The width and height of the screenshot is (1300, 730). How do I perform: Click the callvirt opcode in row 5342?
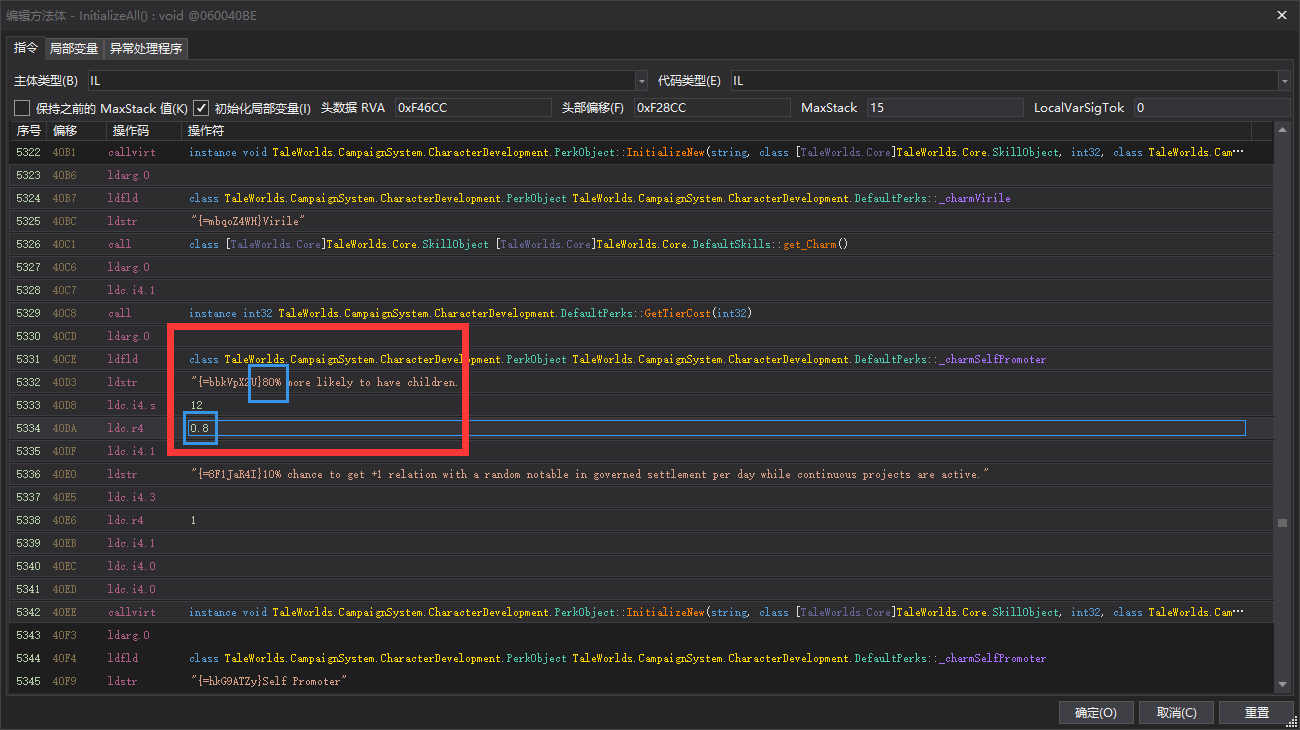point(132,612)
